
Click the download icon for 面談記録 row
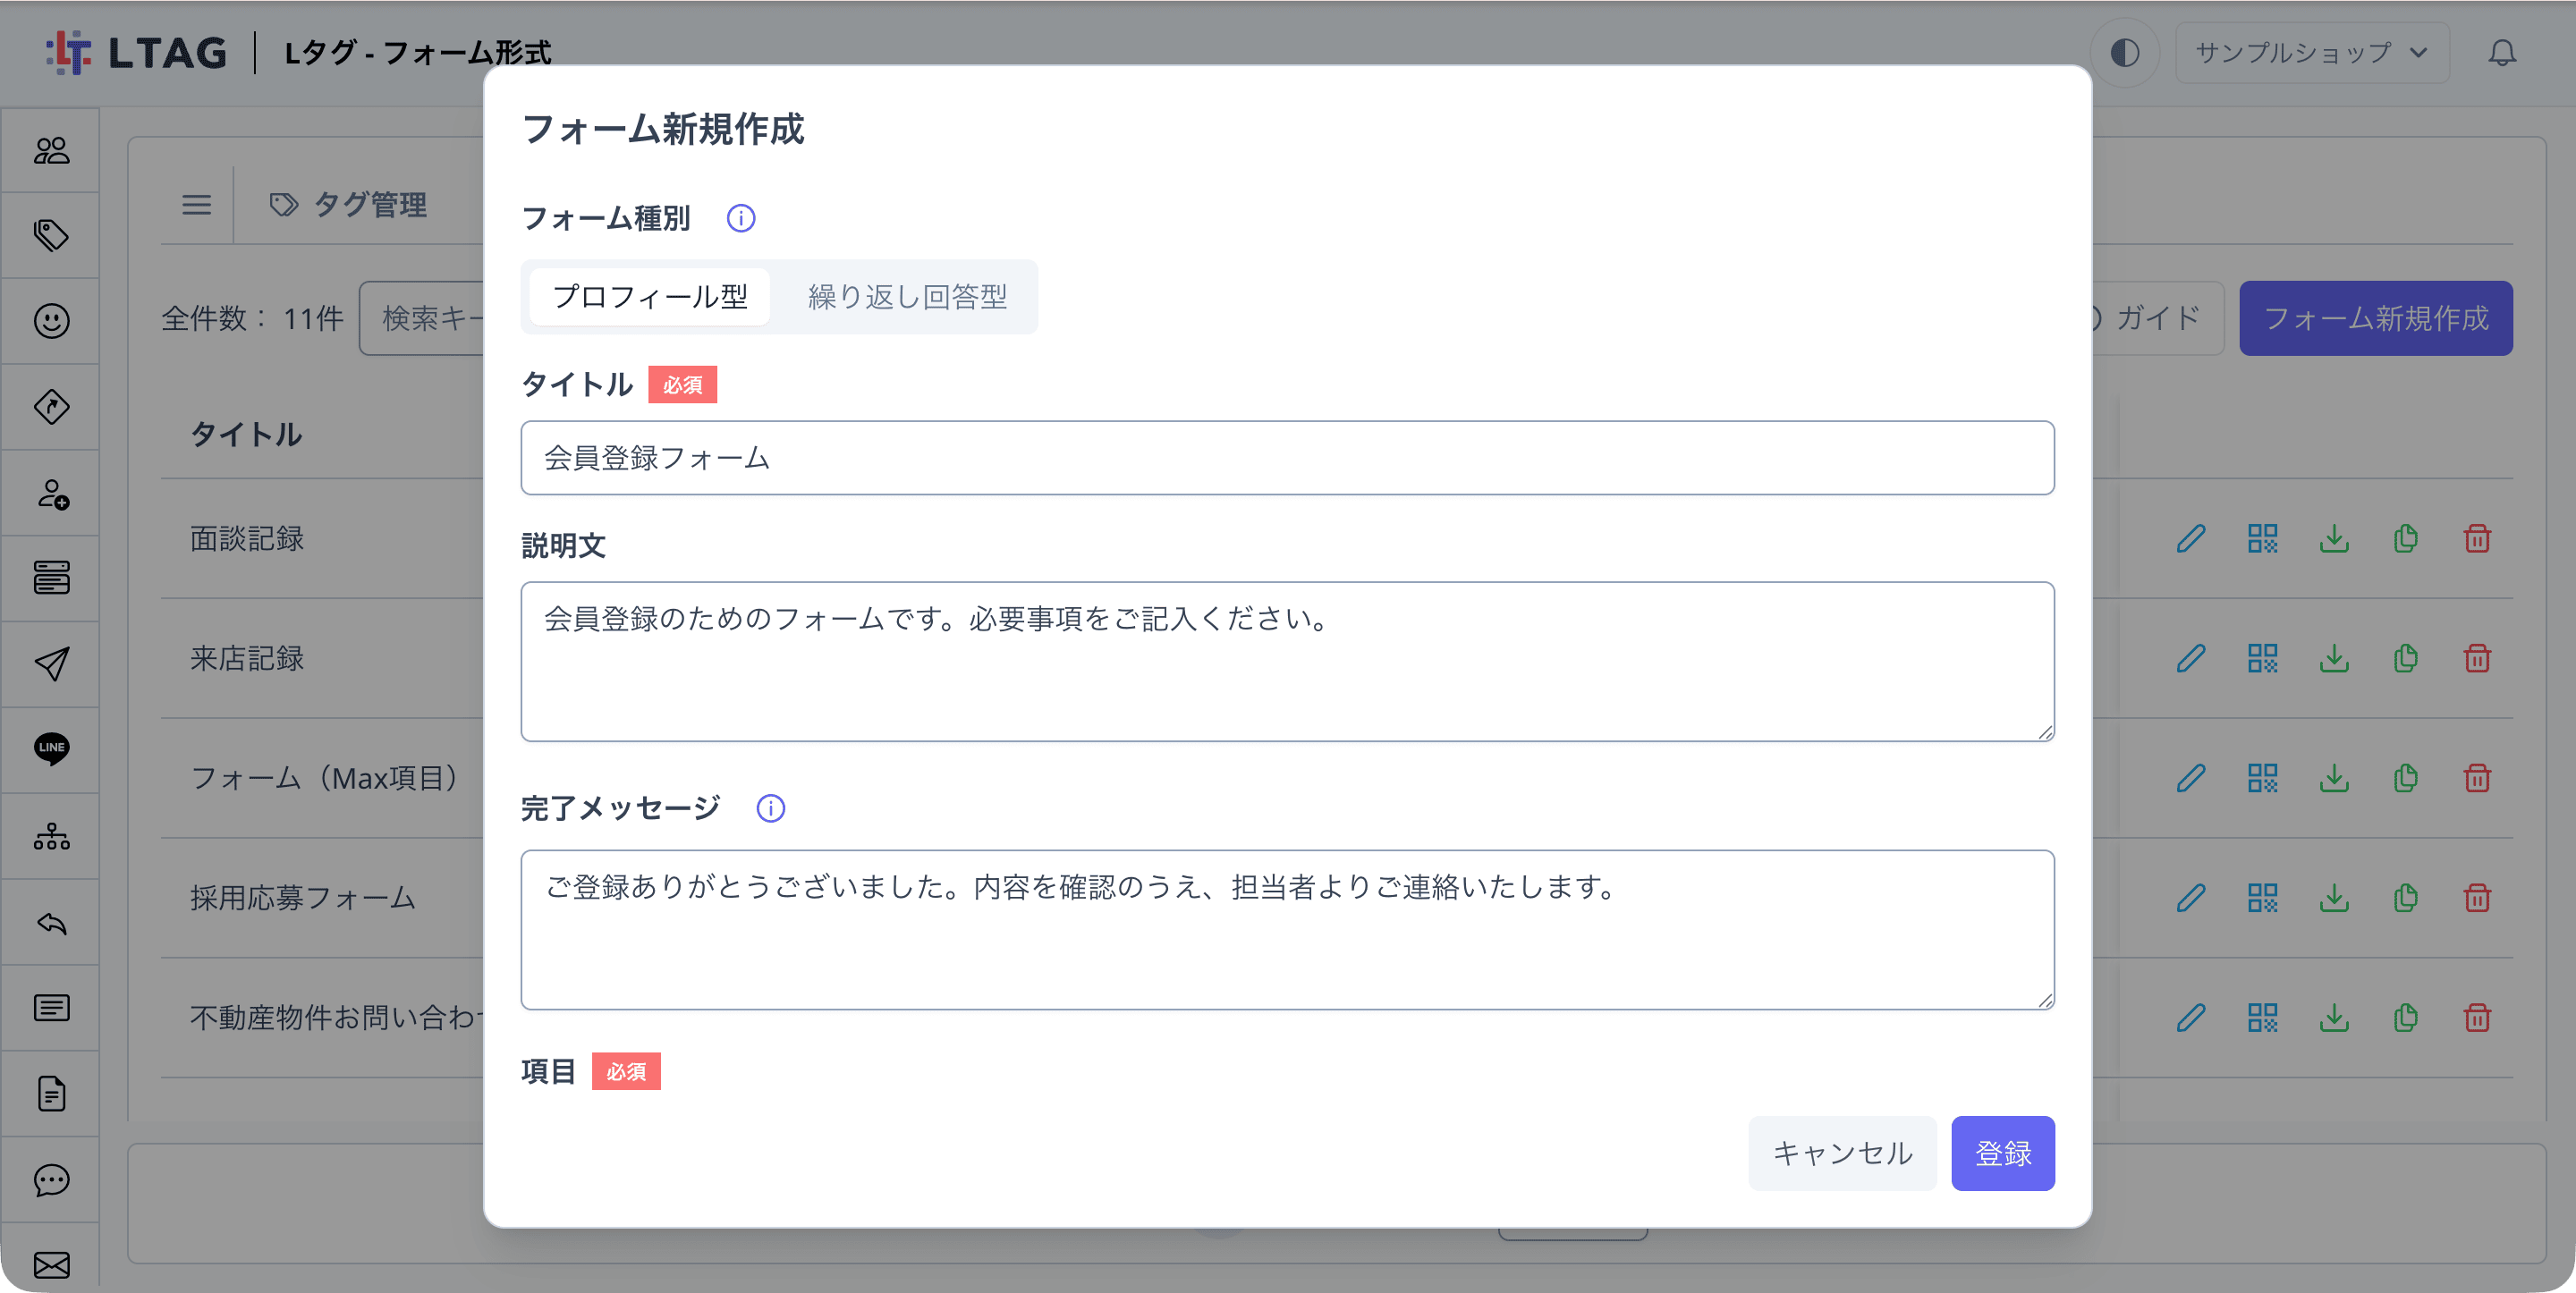click(x=2334, y=539)
